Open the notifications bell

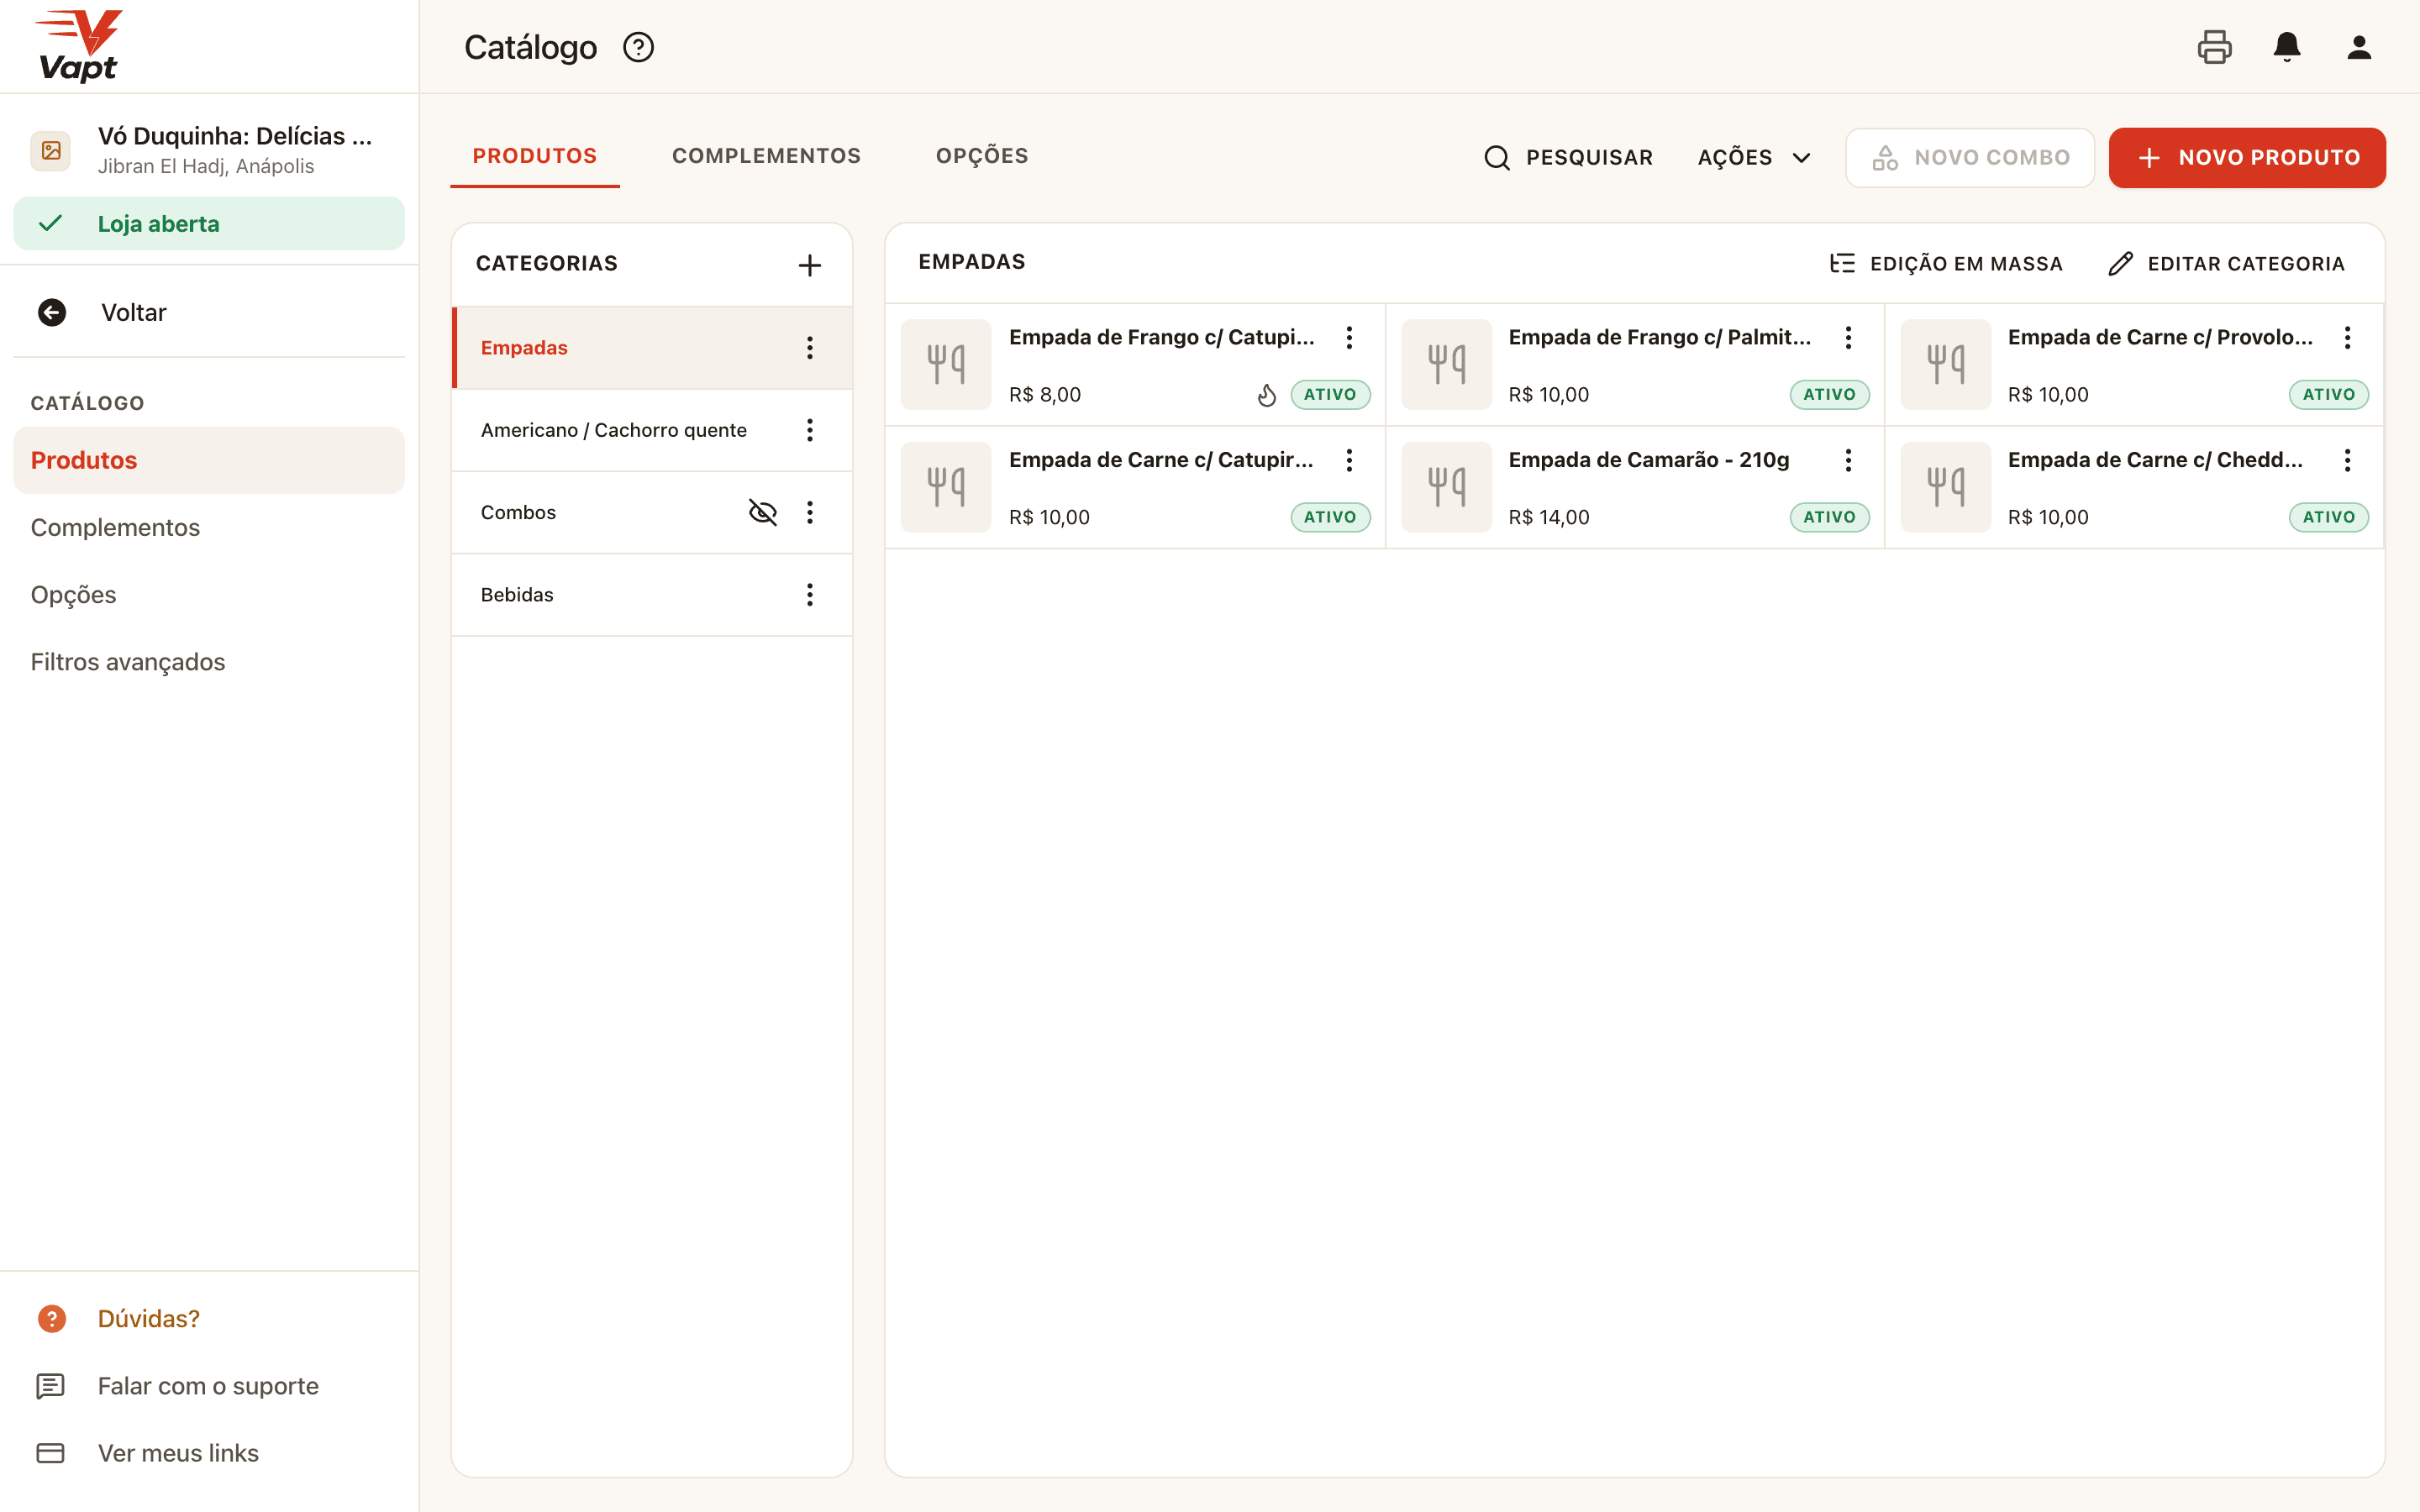coord(2287,47)
